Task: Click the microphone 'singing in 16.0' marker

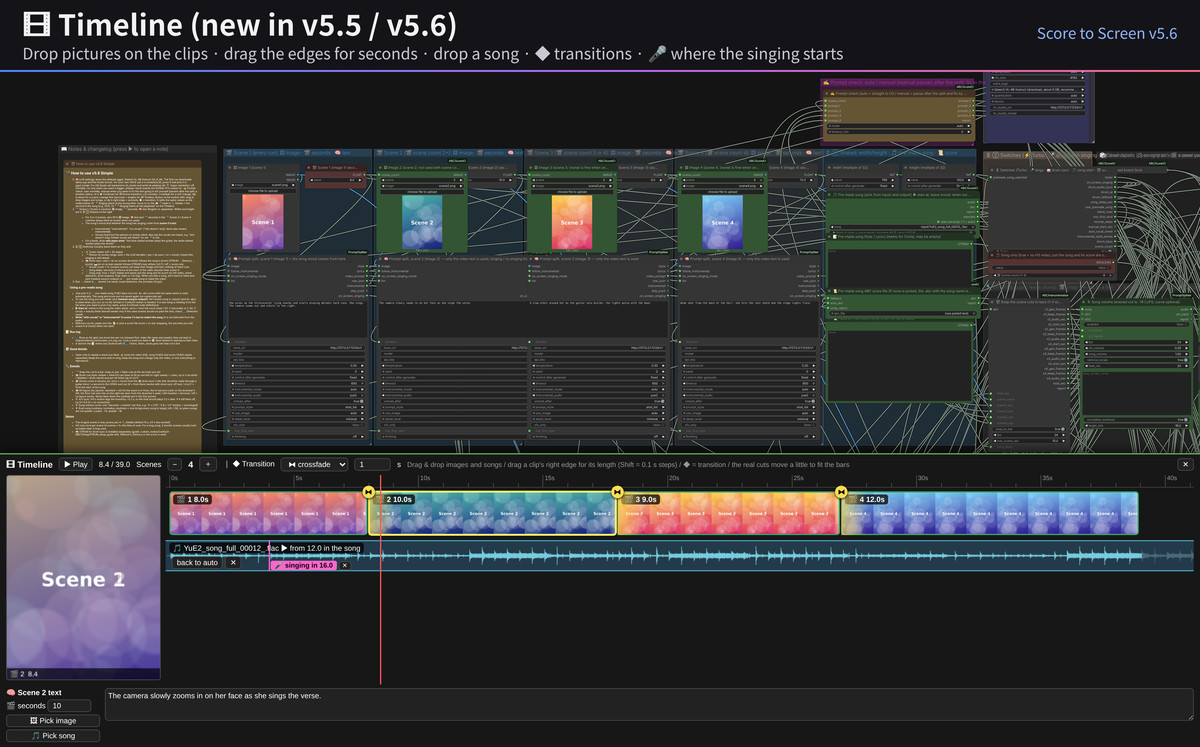Action: [x=304, y=565]
